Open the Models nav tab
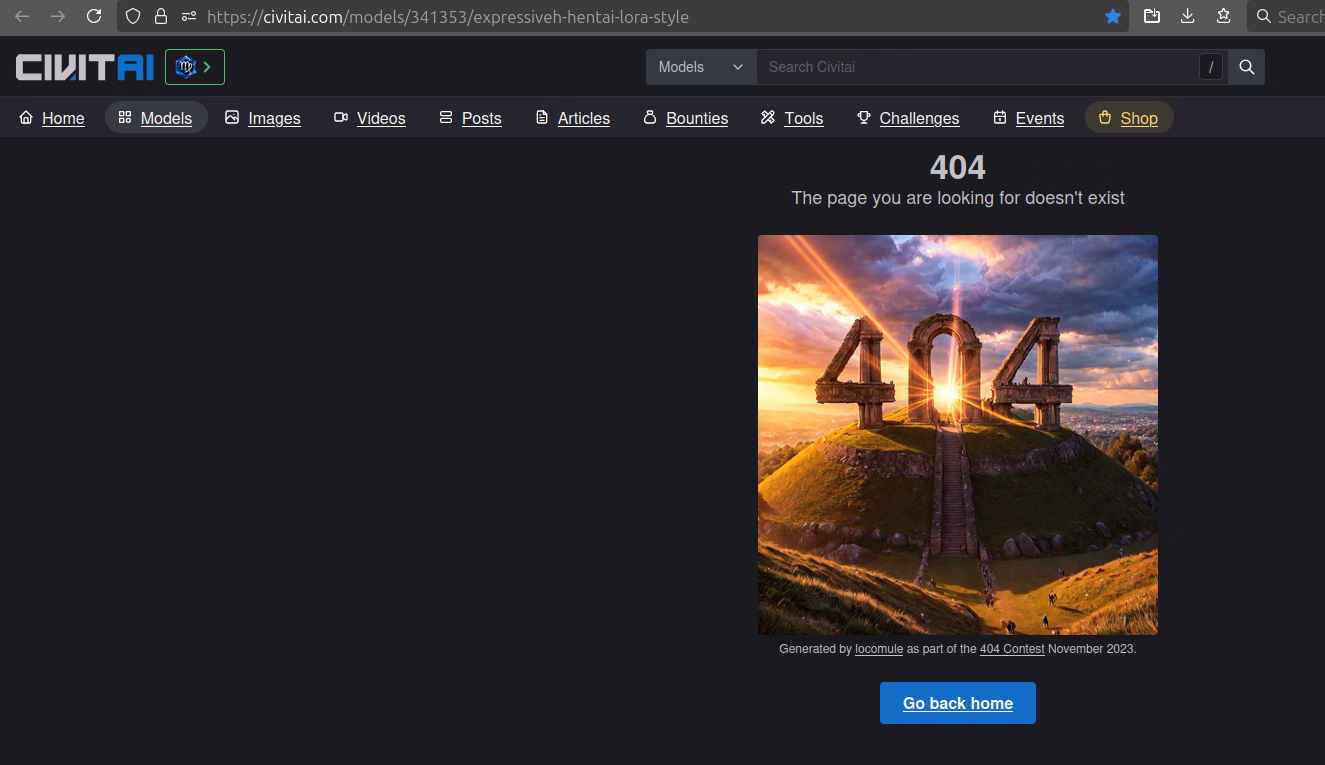The height and width of the screenshot is (765, 1325). click(156, 118)
